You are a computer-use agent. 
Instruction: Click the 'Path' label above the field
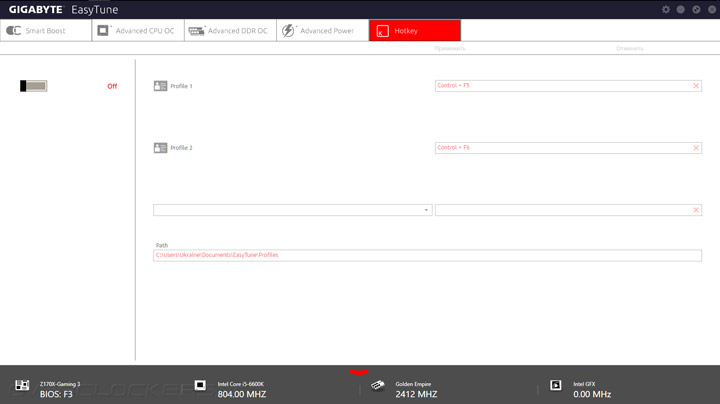pos(162,245)
